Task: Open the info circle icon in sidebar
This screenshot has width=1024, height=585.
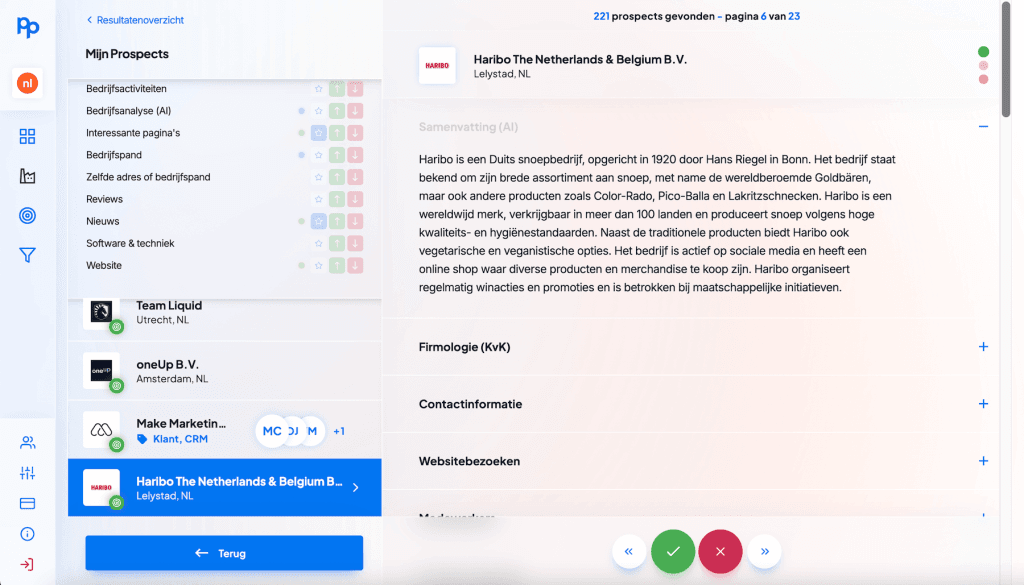Action: click(x=27, y=534)
